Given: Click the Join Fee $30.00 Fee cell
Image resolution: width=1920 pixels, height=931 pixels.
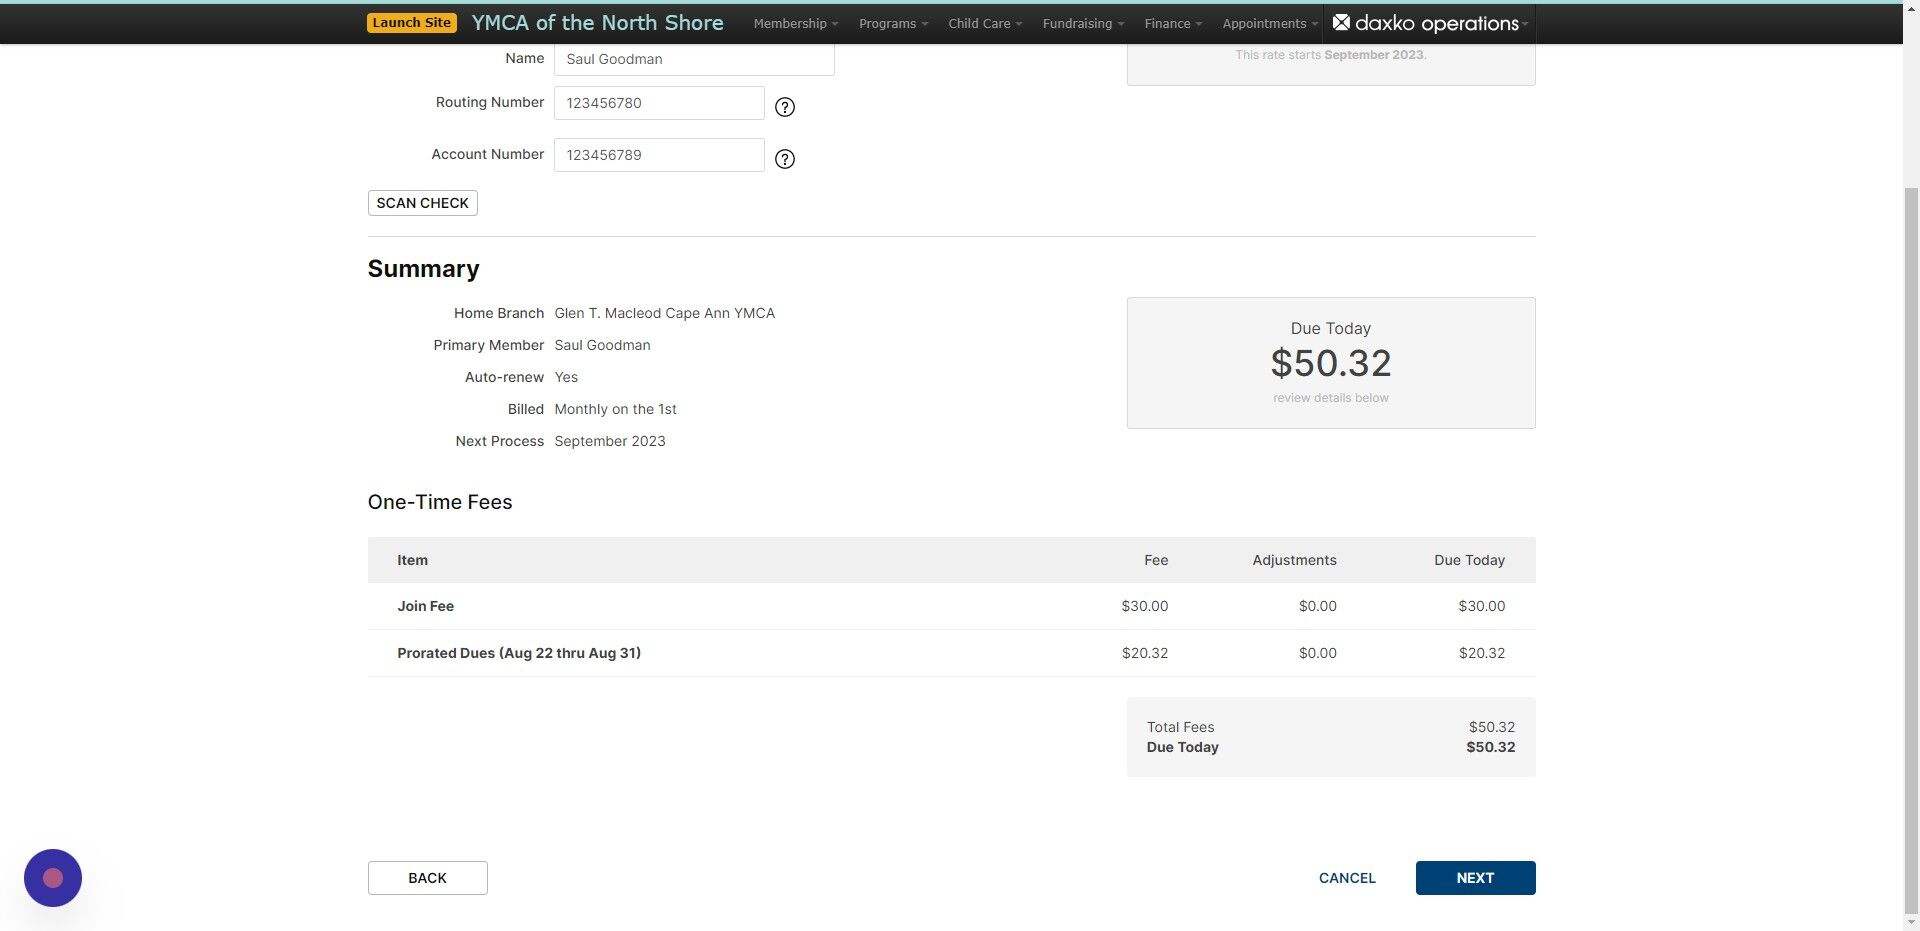Looking at the screenshot, I should point(1144,606).
